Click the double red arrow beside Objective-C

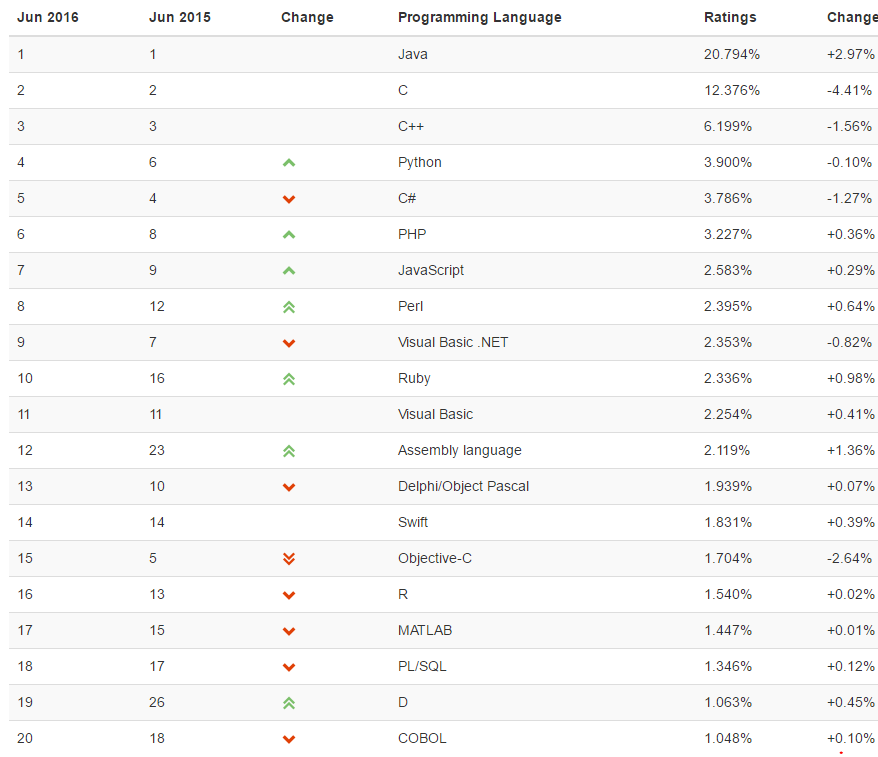(289, 559)
